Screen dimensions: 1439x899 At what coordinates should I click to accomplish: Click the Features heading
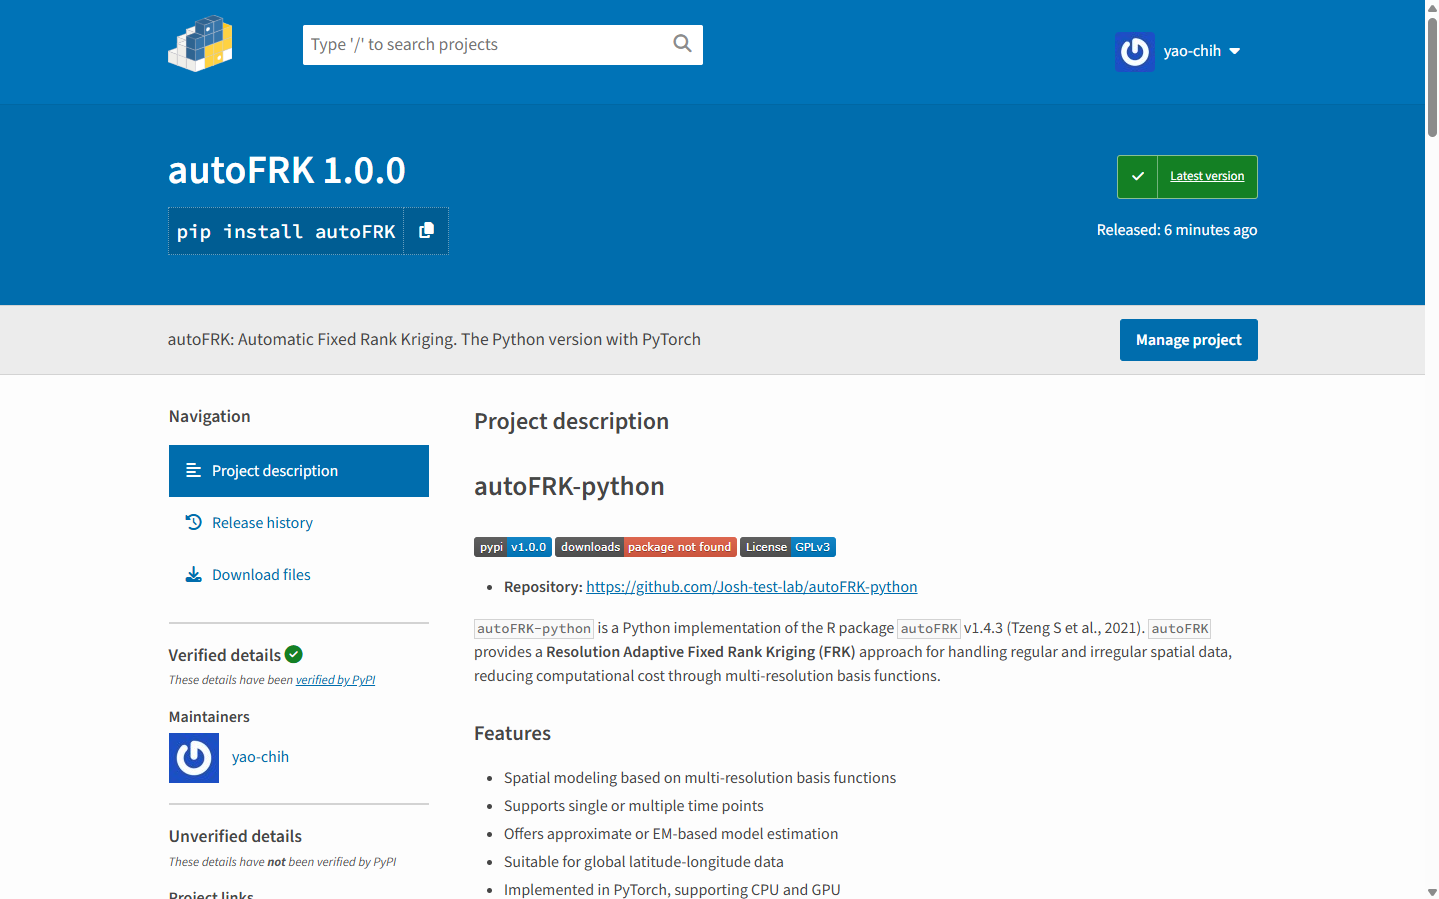pos(512,734)
